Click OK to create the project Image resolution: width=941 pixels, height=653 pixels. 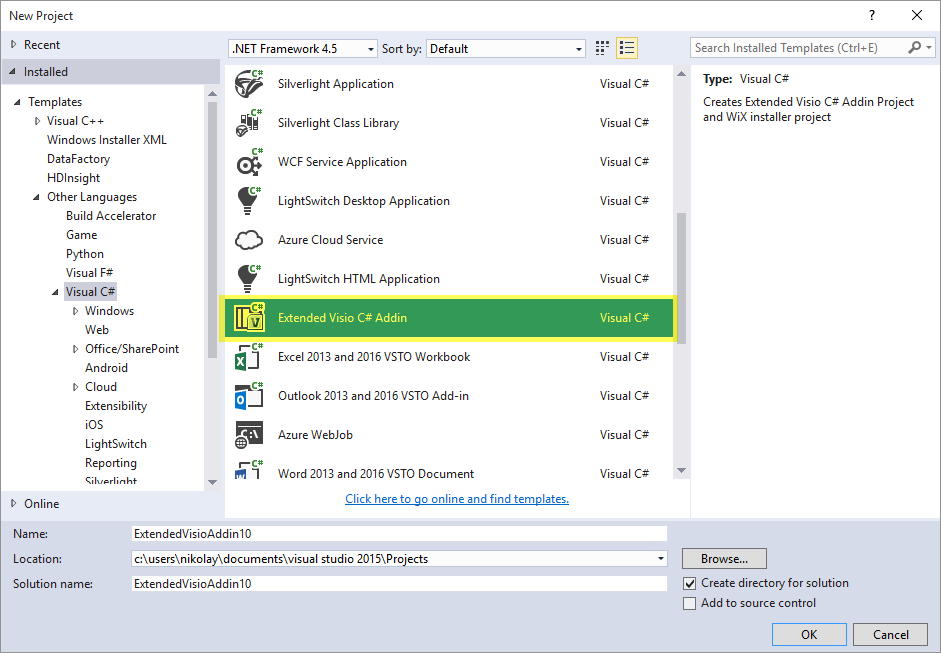pyautogui.click(x=809, y=634)
